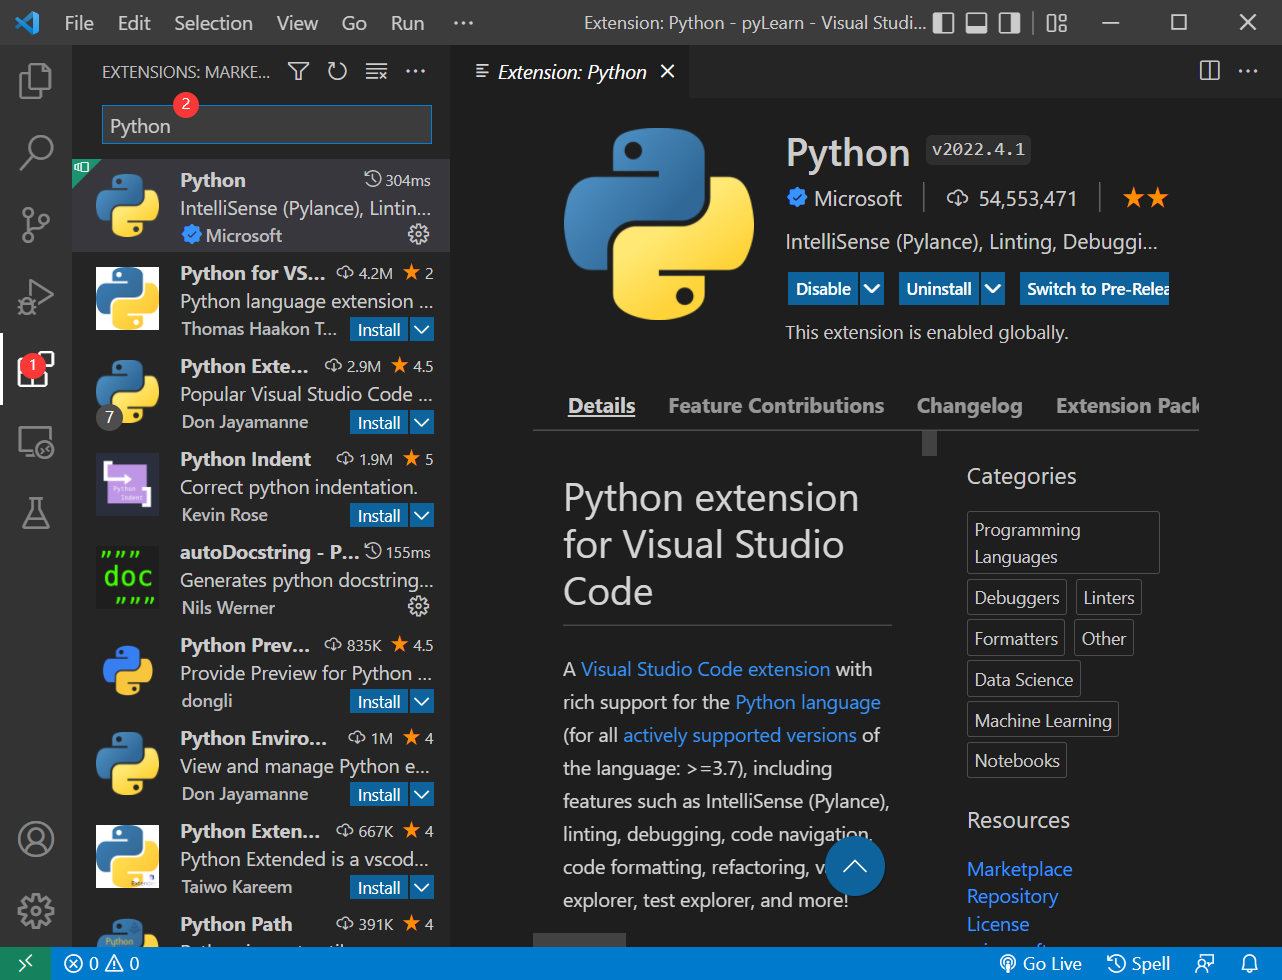Open manage gear for Python Microsoft extension
The image size is (1282, 980).
419,234
